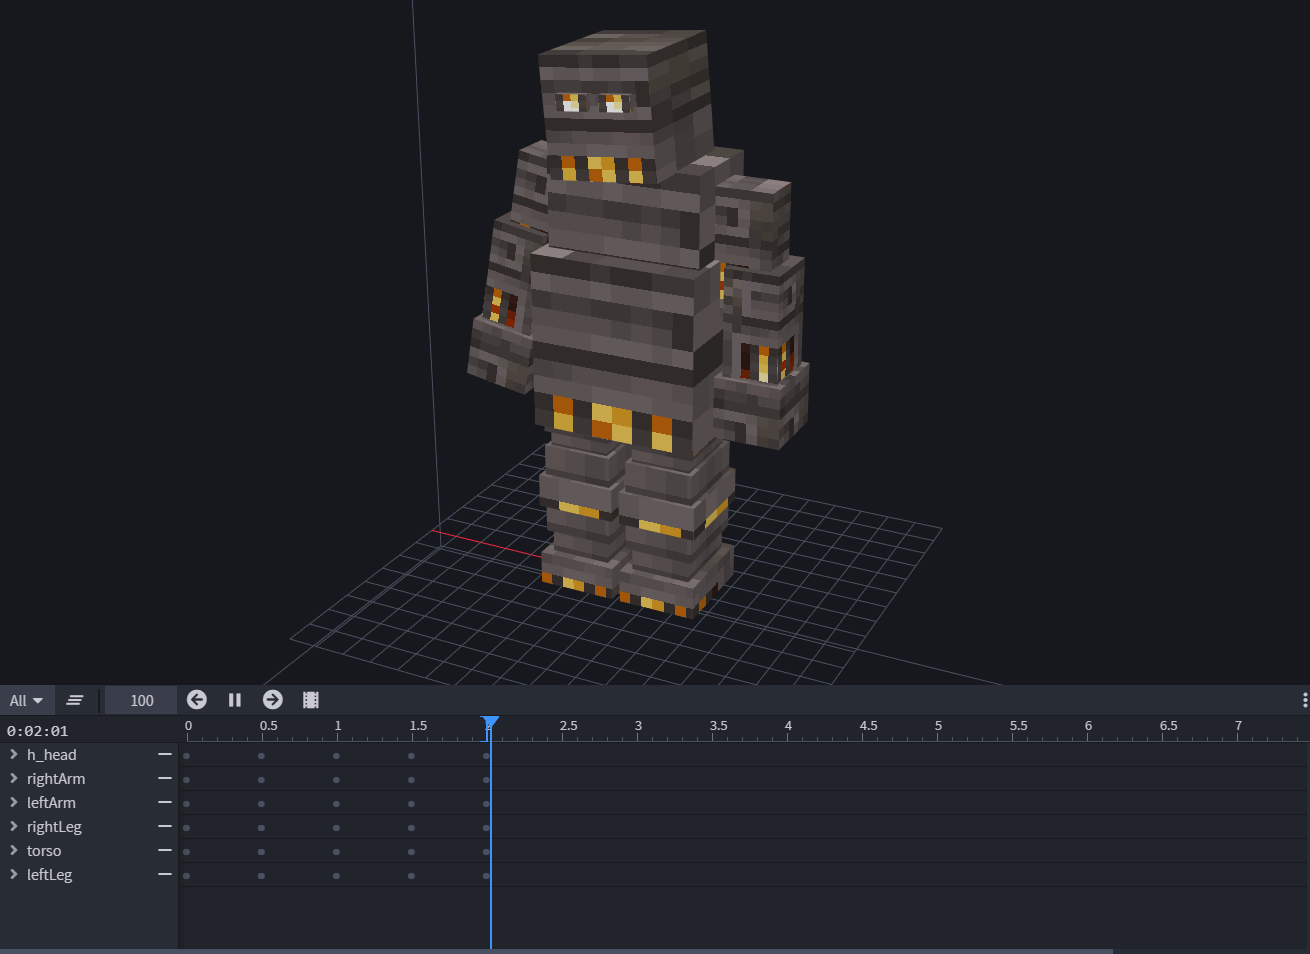Image resolution: width=1310 pixels, height=954 pixels.
Task: Click the 0:02:01 timecode display
Action: pos(38,731)
